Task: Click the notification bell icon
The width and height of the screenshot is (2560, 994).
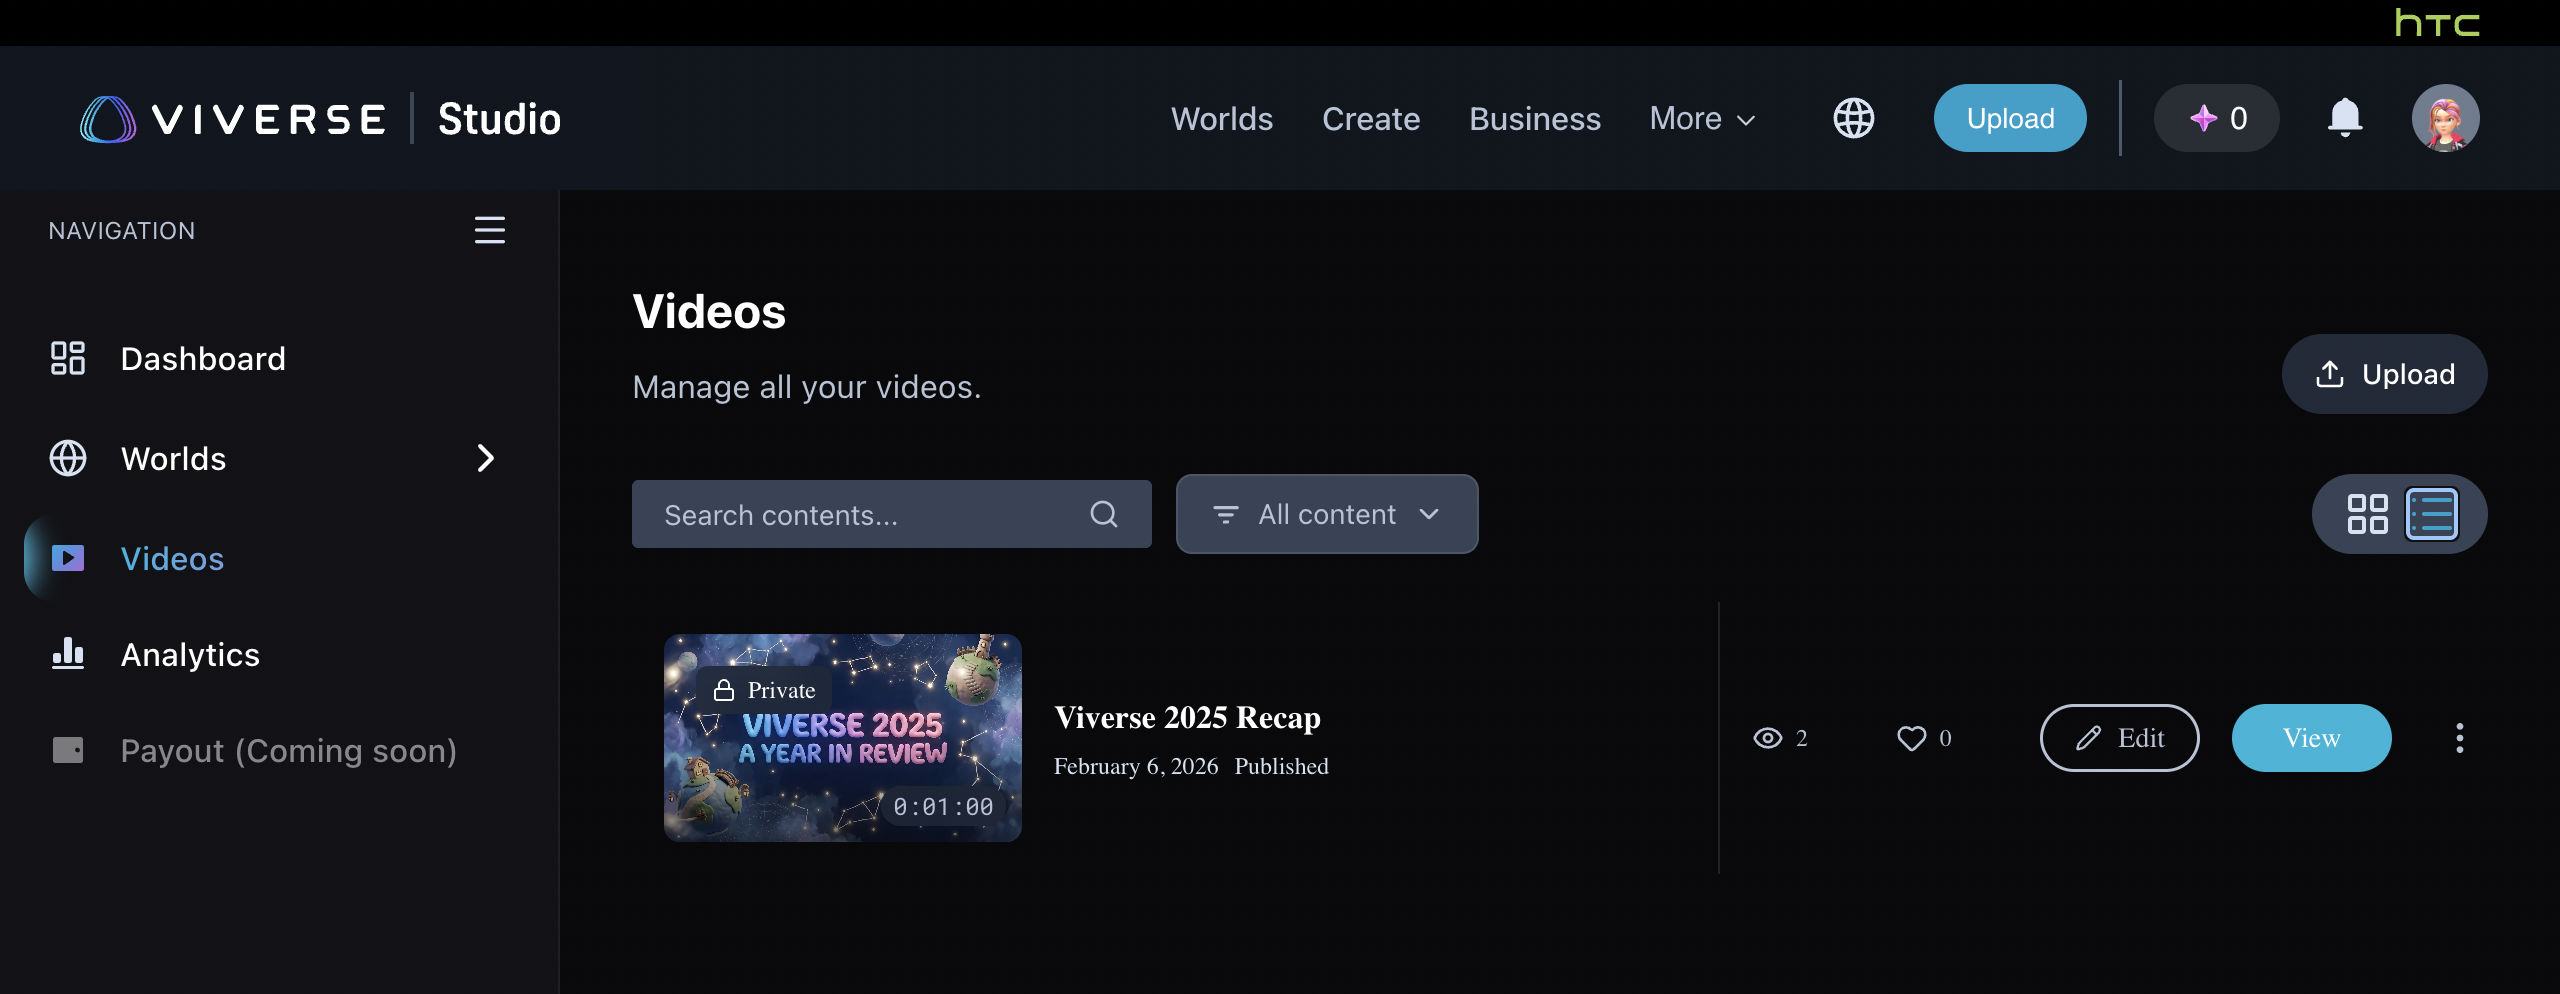Action: 2344,118
